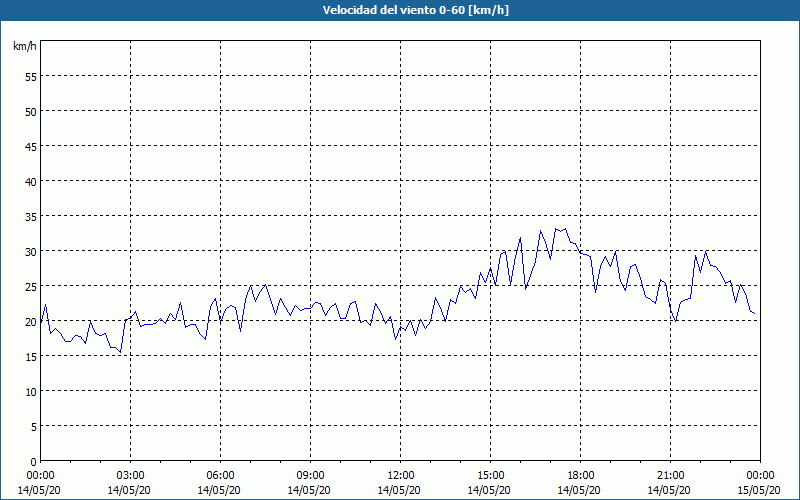
Task: Click the 06:00 time label on x-axis
Action: point(220,476)
